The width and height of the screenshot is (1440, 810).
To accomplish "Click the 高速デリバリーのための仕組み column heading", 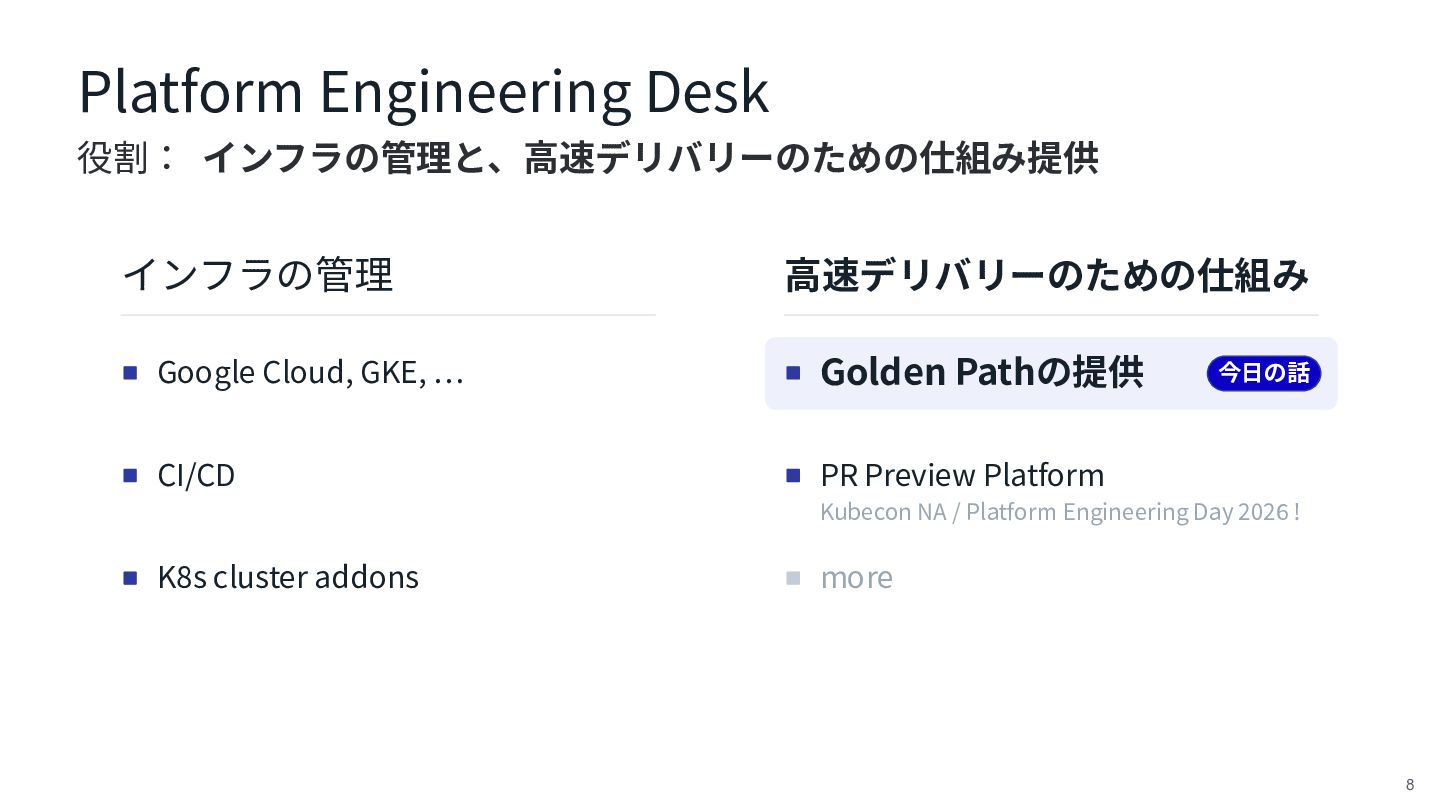I will (1047, 275).
